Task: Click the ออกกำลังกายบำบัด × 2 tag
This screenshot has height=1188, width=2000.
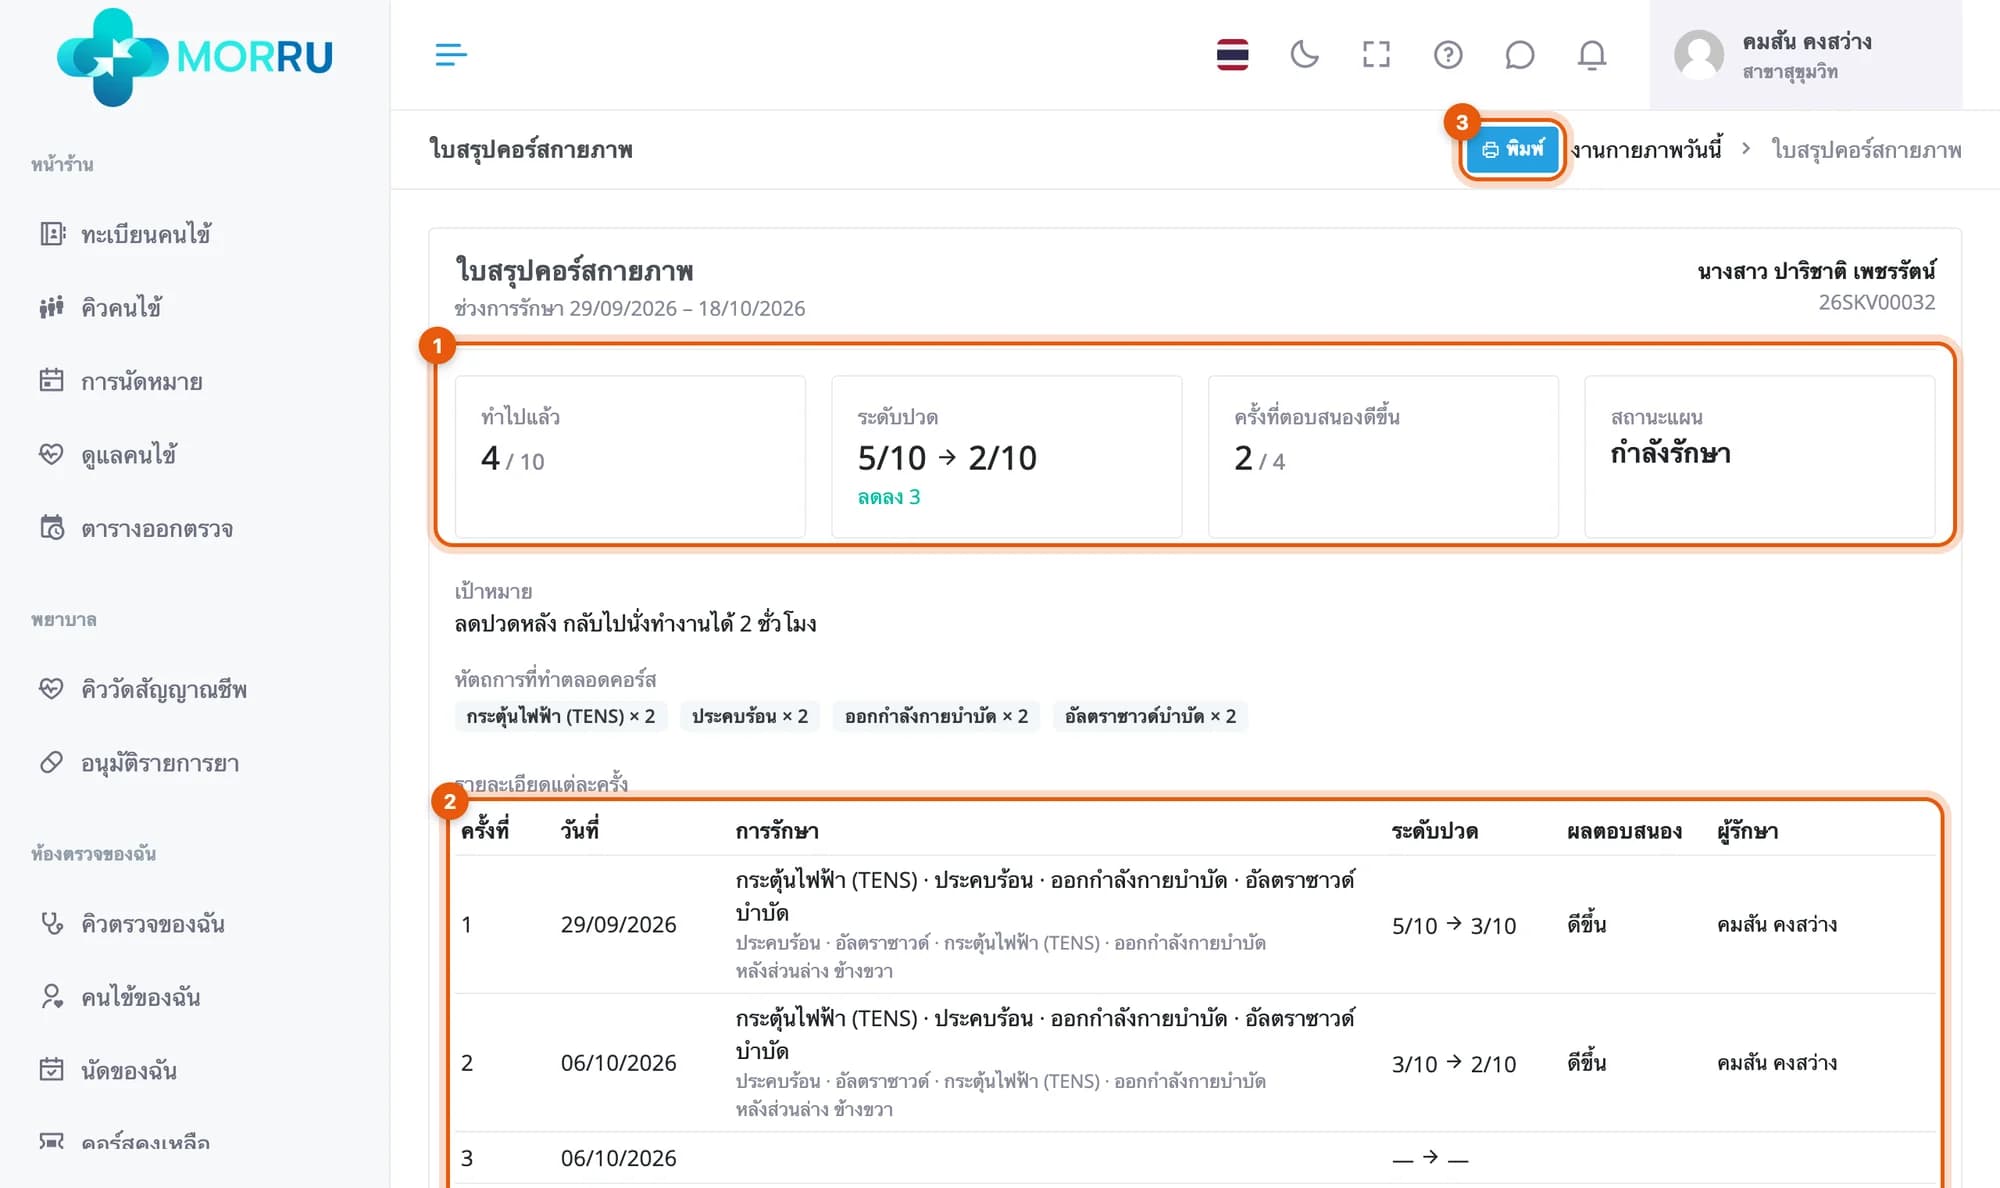Action: pyautogui.click(x=936, y=716)
